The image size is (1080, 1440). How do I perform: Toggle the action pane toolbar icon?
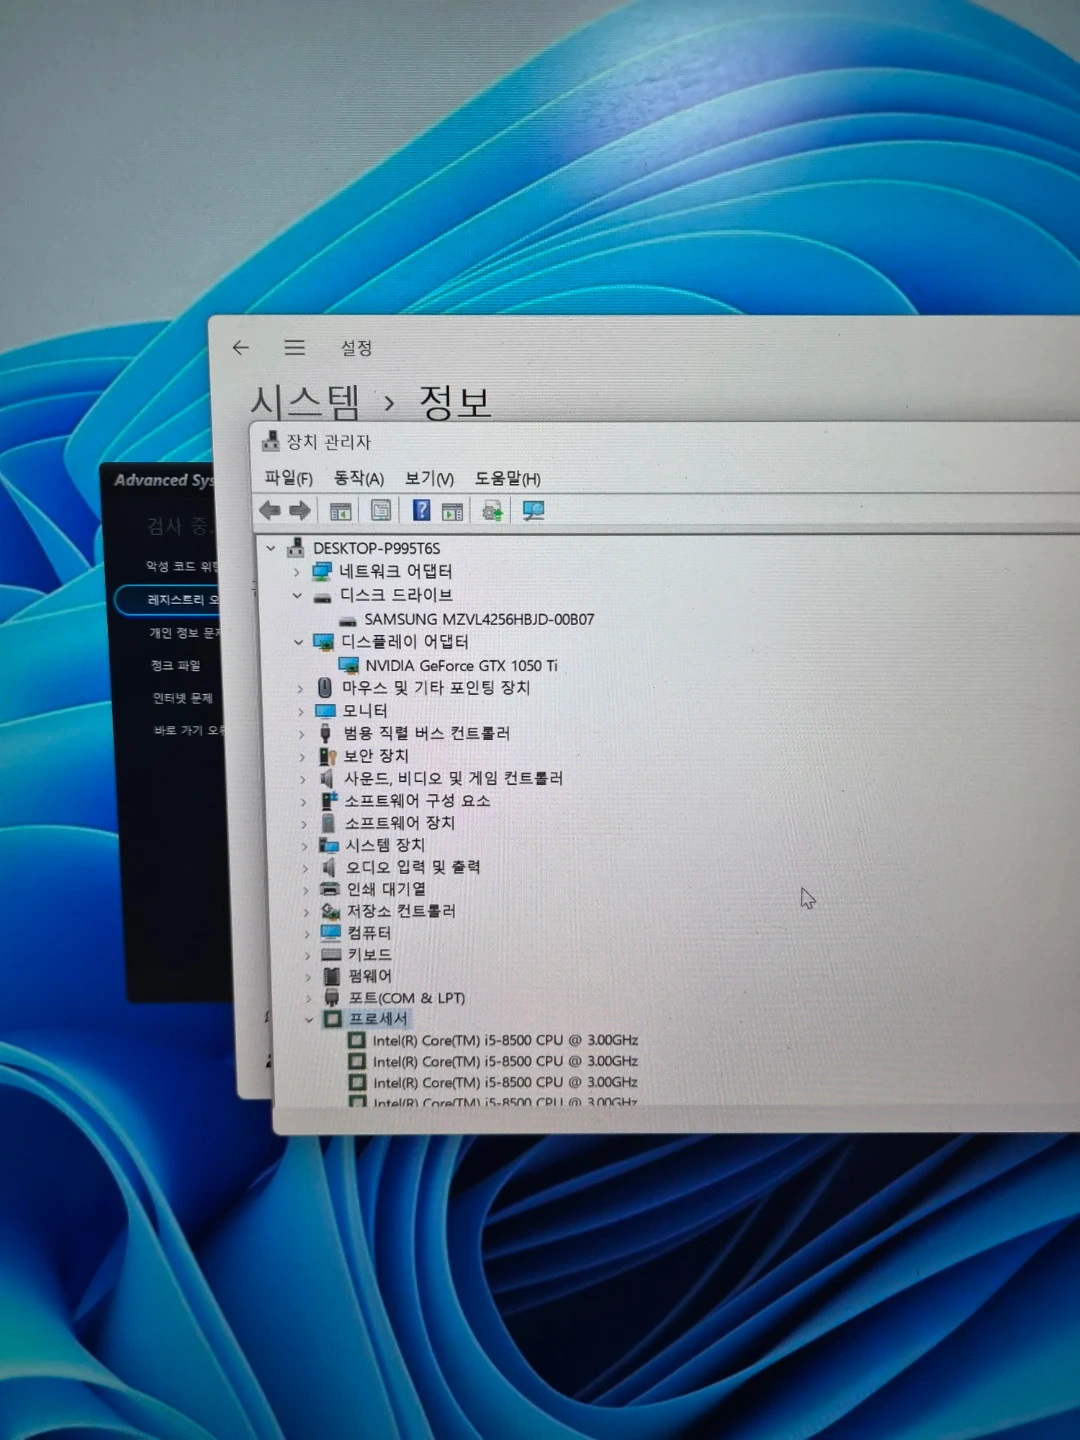(x=452, y=511)
